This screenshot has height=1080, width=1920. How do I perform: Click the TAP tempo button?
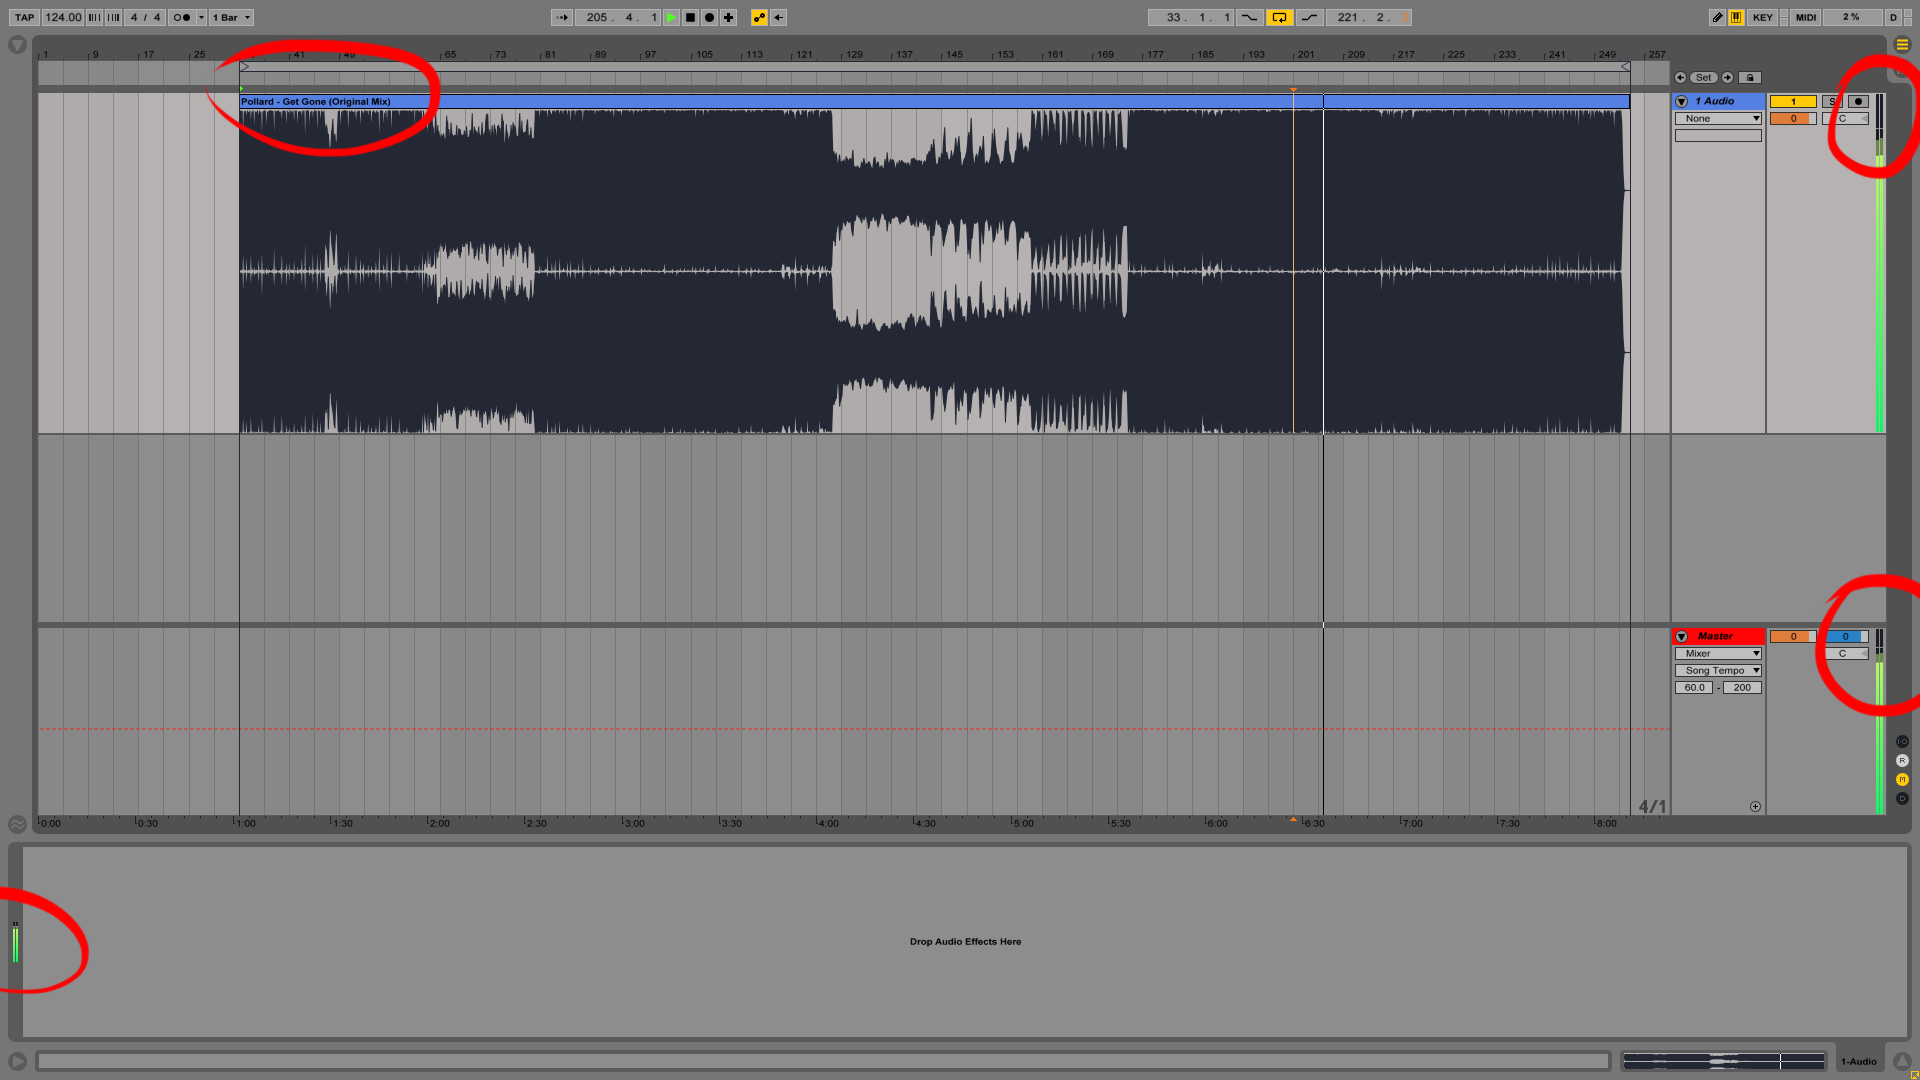tap(24, 17)
